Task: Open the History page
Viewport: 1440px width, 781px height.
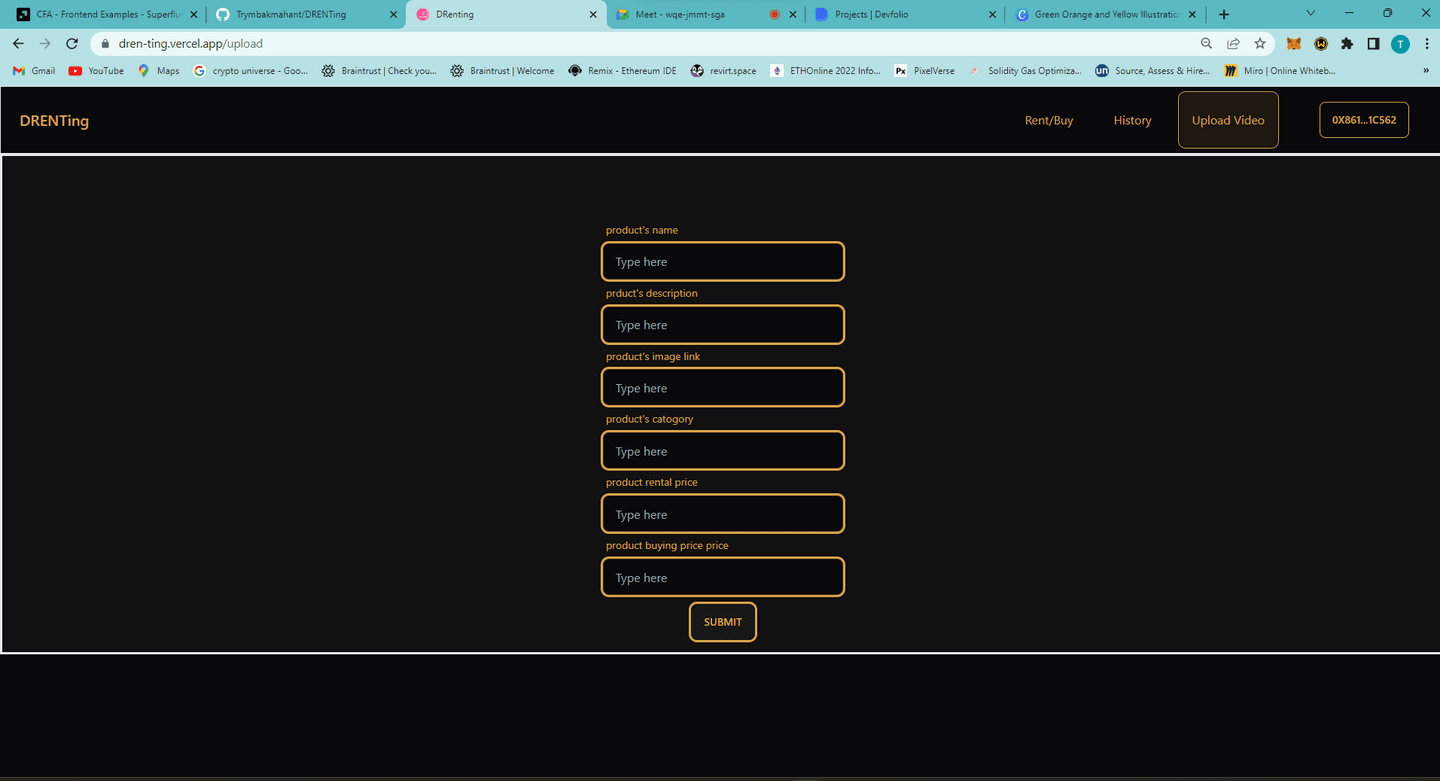Action: point(1132,120)
